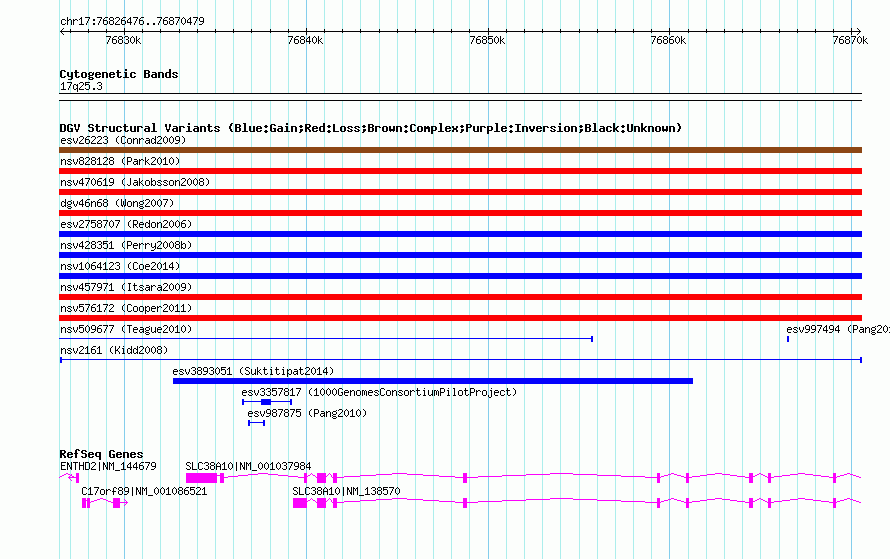Click the 17q25.3 band label
Screen dimensions: 890x559
pos(81,86)
